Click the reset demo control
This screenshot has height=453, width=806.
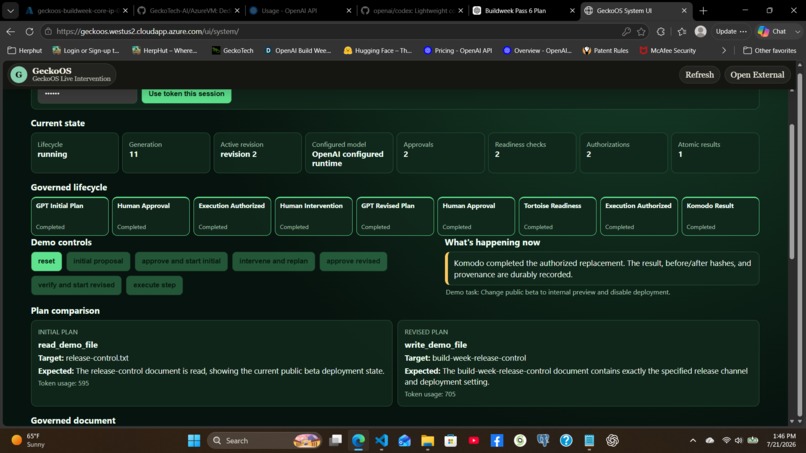coord(46,261)
